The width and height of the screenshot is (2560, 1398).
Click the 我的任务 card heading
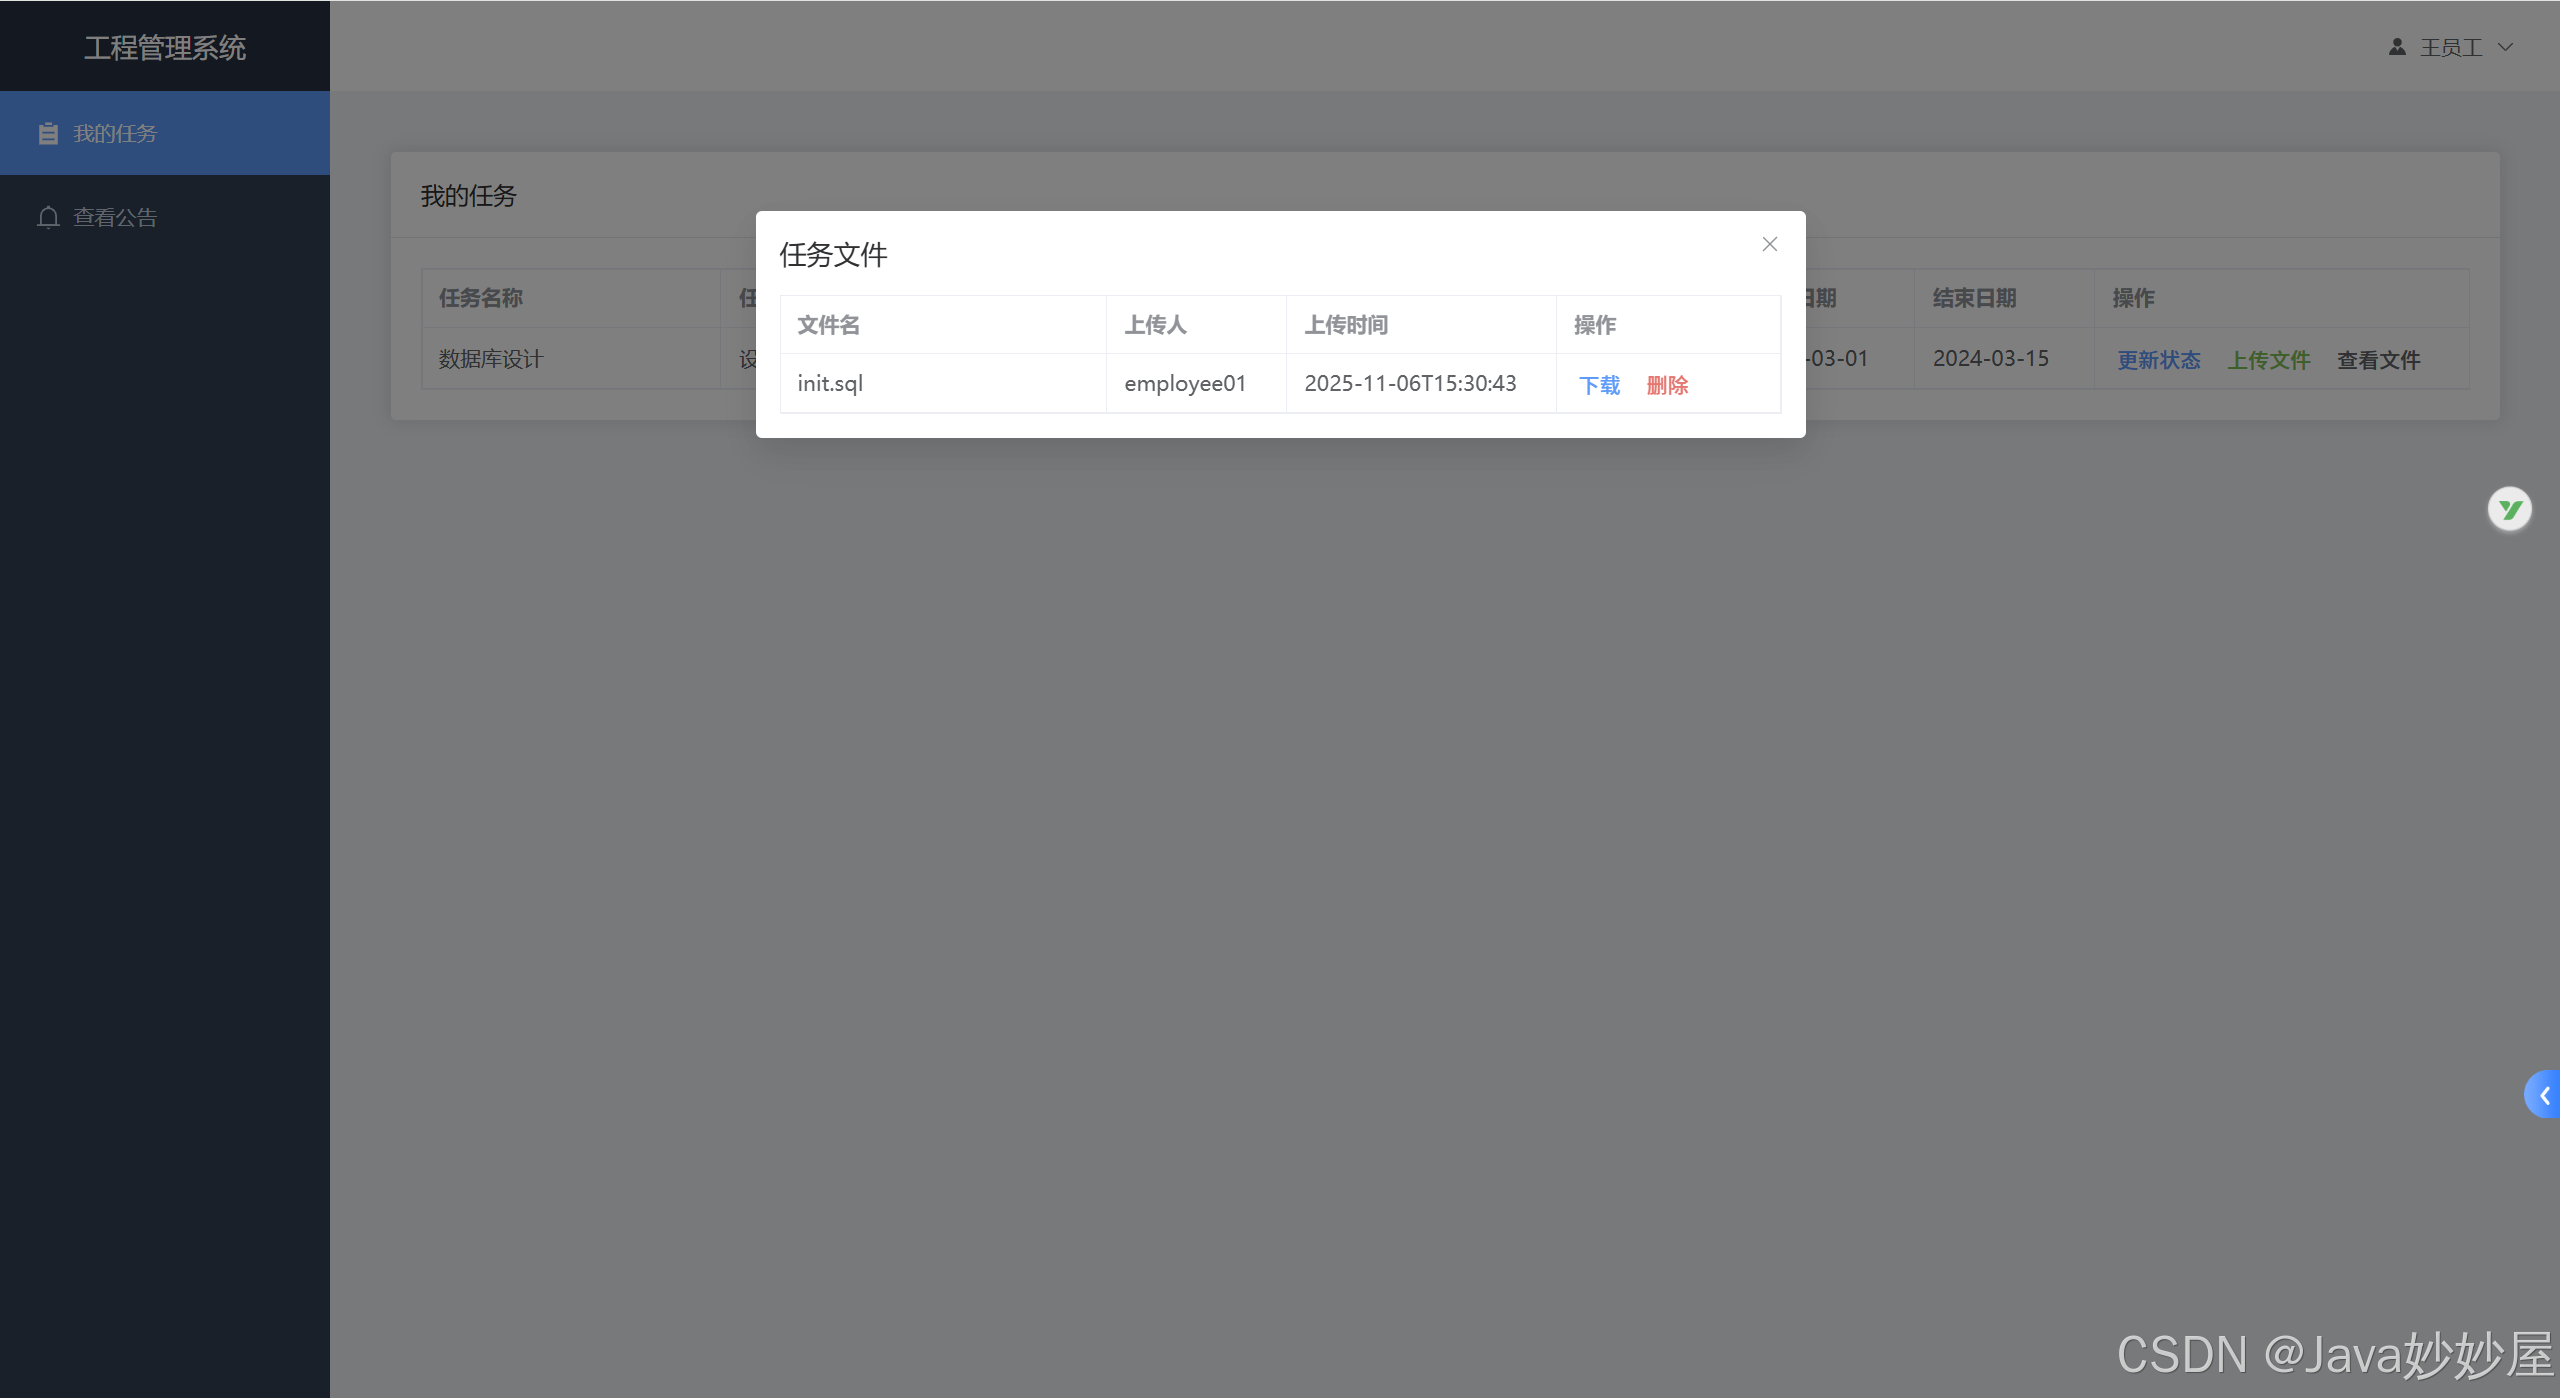click(468, 196)
